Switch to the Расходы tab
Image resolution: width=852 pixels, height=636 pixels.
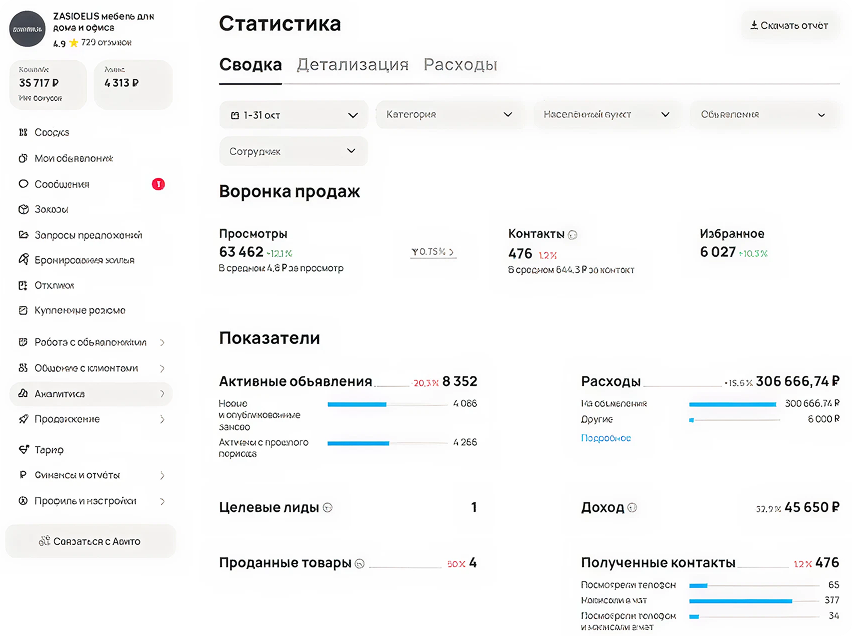click(460, 65)
